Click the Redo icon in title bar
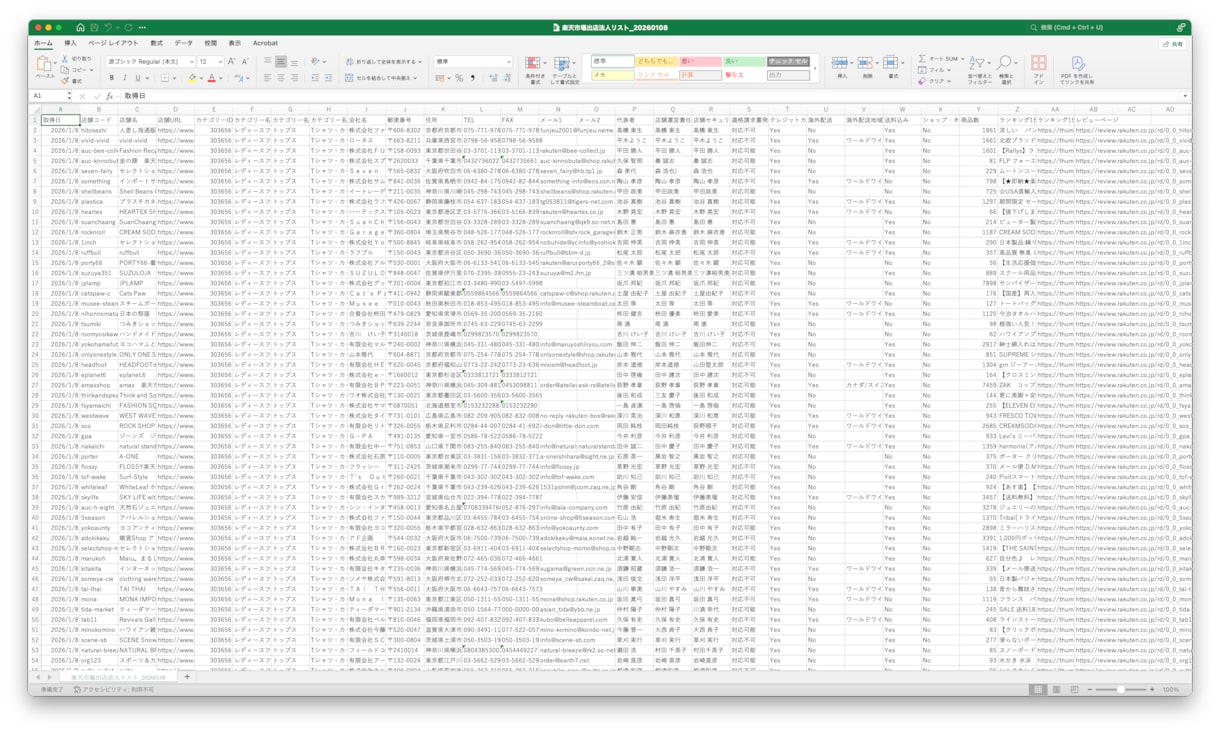 click(x=128, y=28)
